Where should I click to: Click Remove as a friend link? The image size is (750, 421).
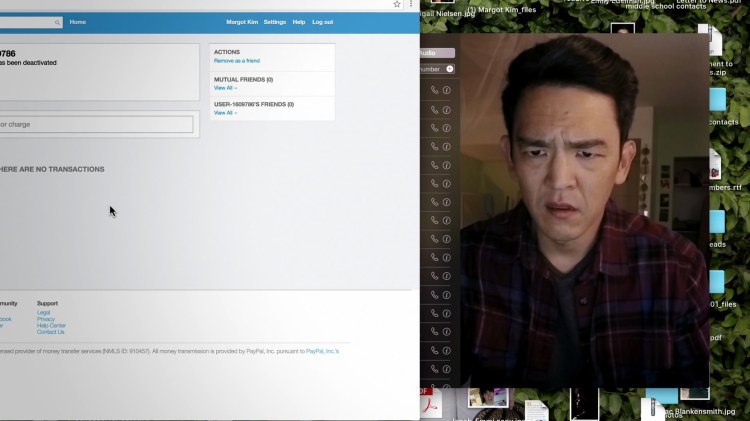pos(237,61)
